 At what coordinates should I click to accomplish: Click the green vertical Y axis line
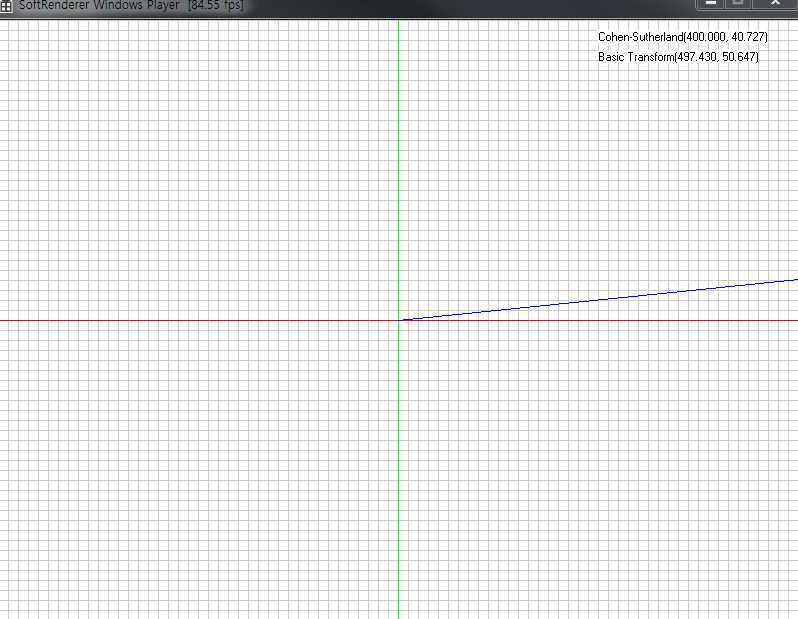click(398, 319)
